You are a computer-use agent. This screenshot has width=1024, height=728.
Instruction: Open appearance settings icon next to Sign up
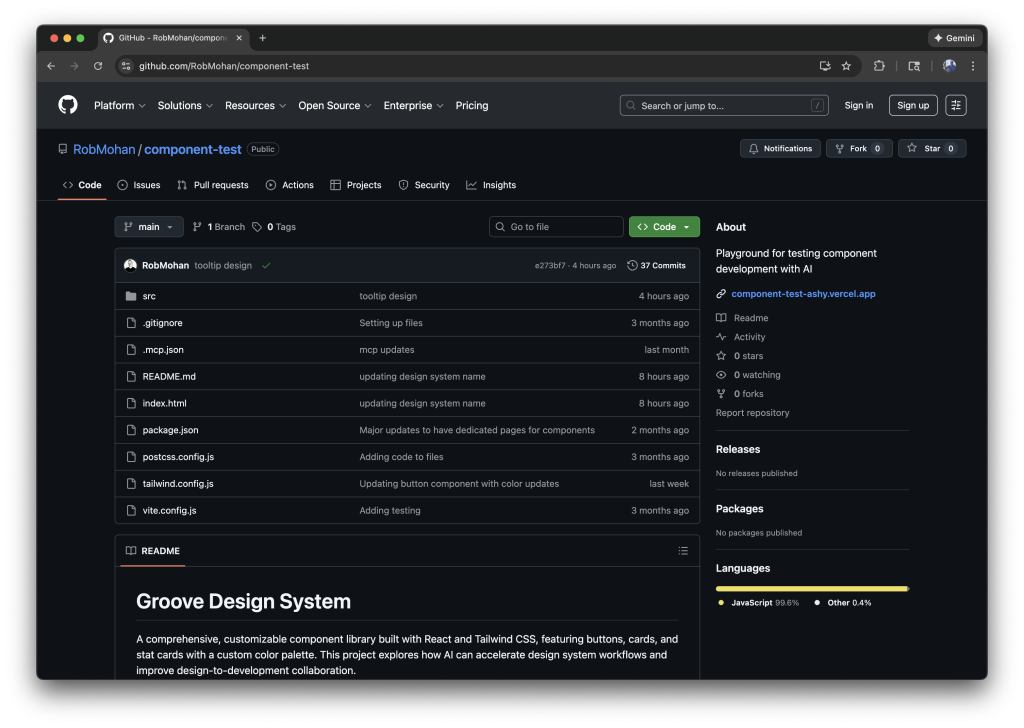point(956,105)
